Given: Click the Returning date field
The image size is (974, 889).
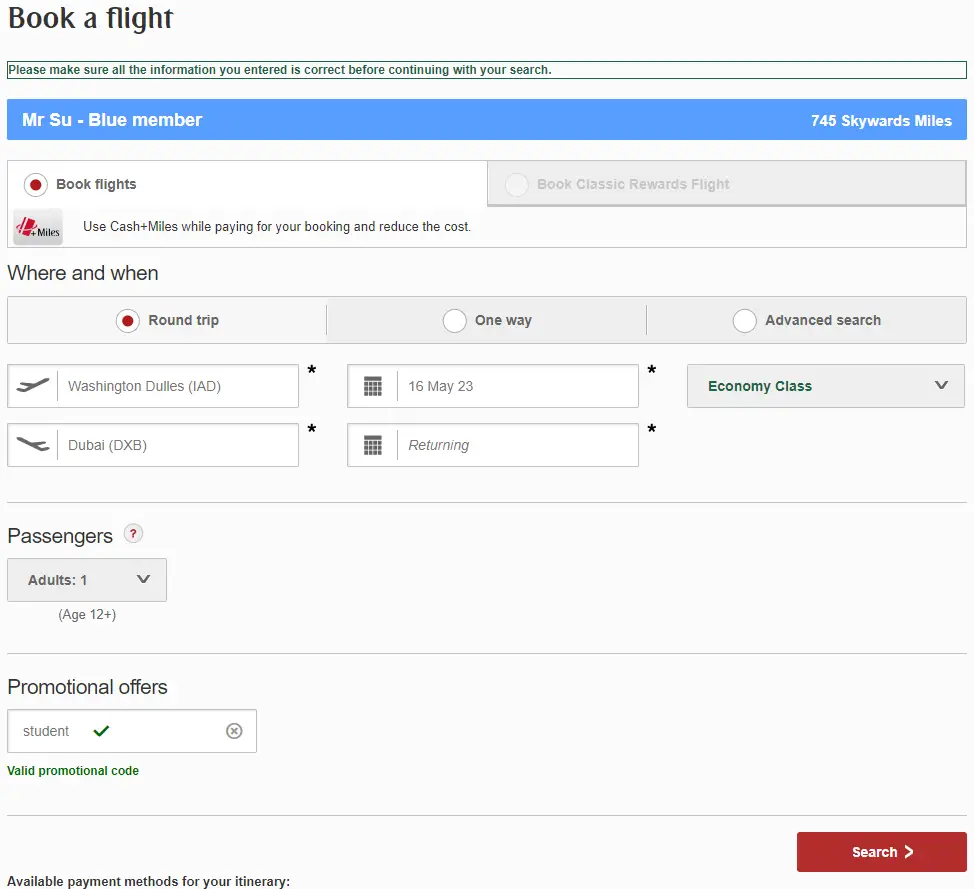Looking at the screenshot, I should (x=515, y=445).
